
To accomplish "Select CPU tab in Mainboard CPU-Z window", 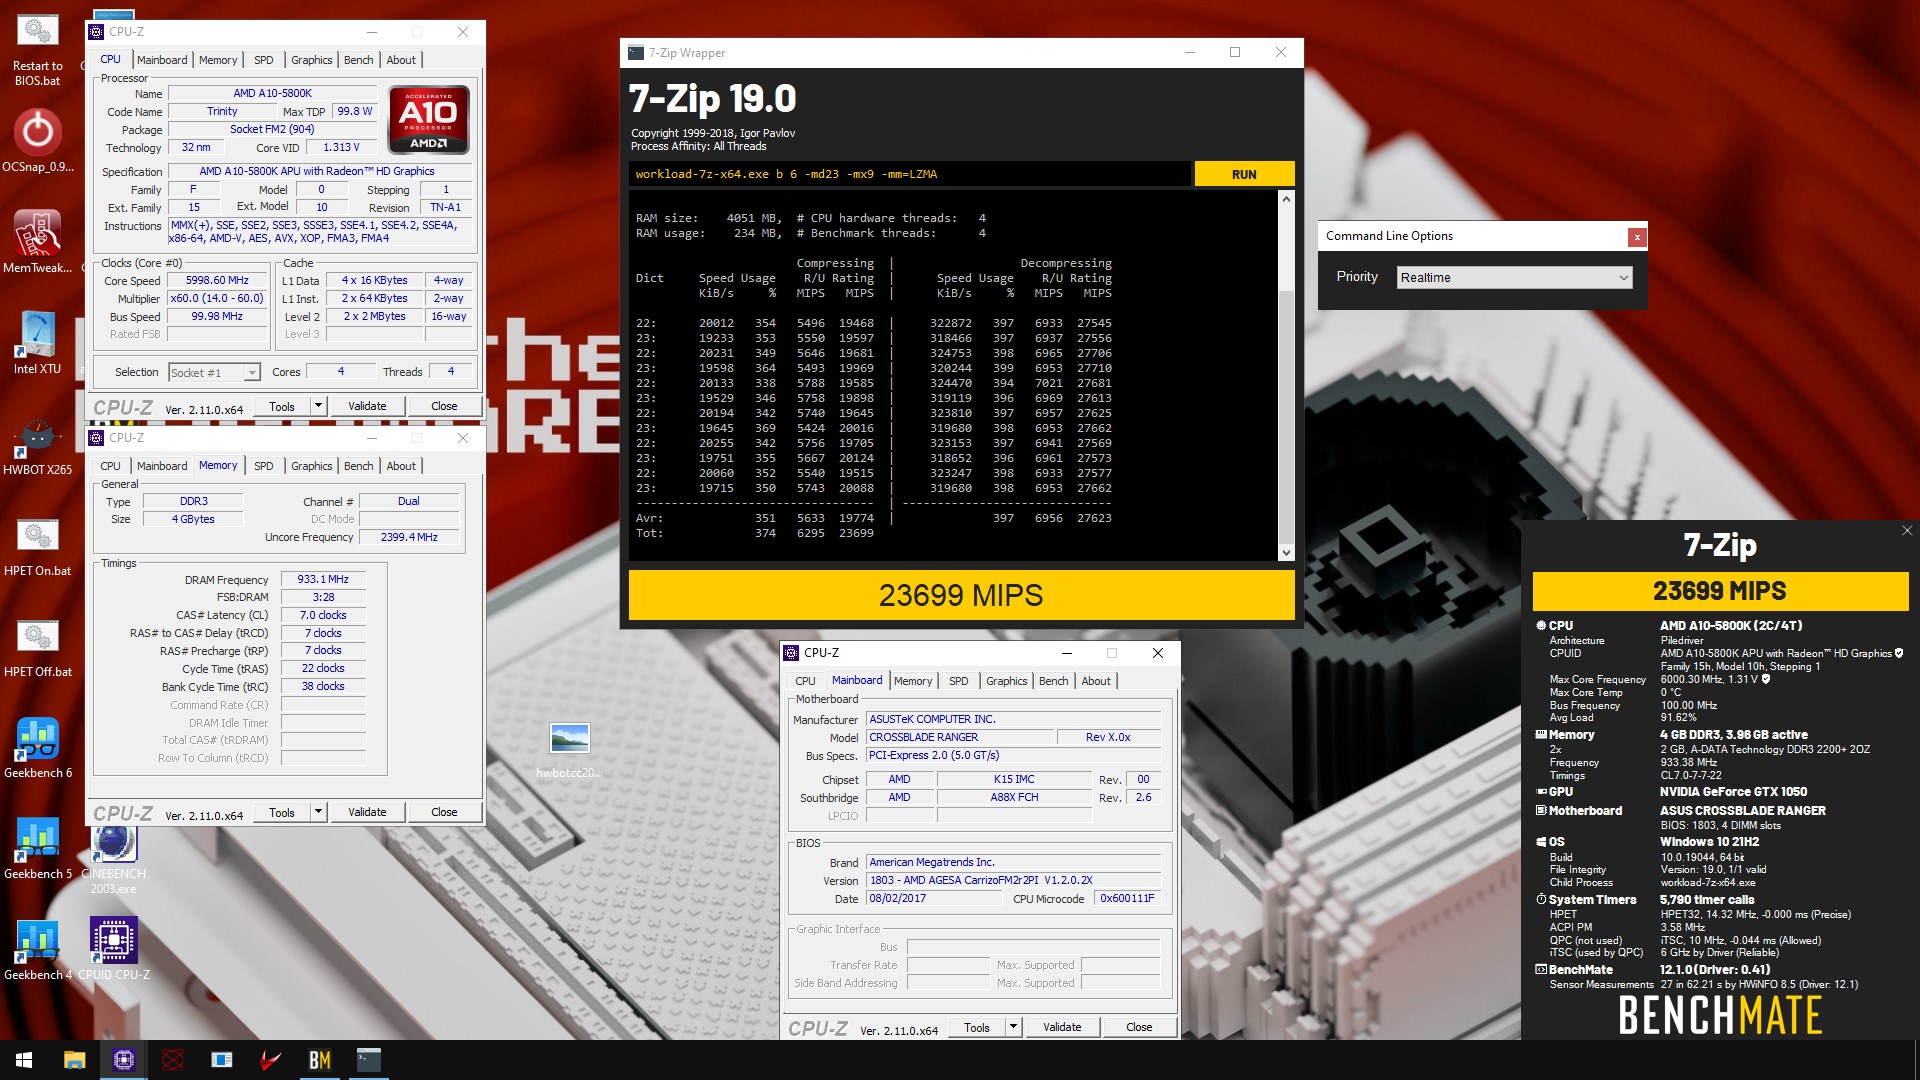I will tap(805, 681).
